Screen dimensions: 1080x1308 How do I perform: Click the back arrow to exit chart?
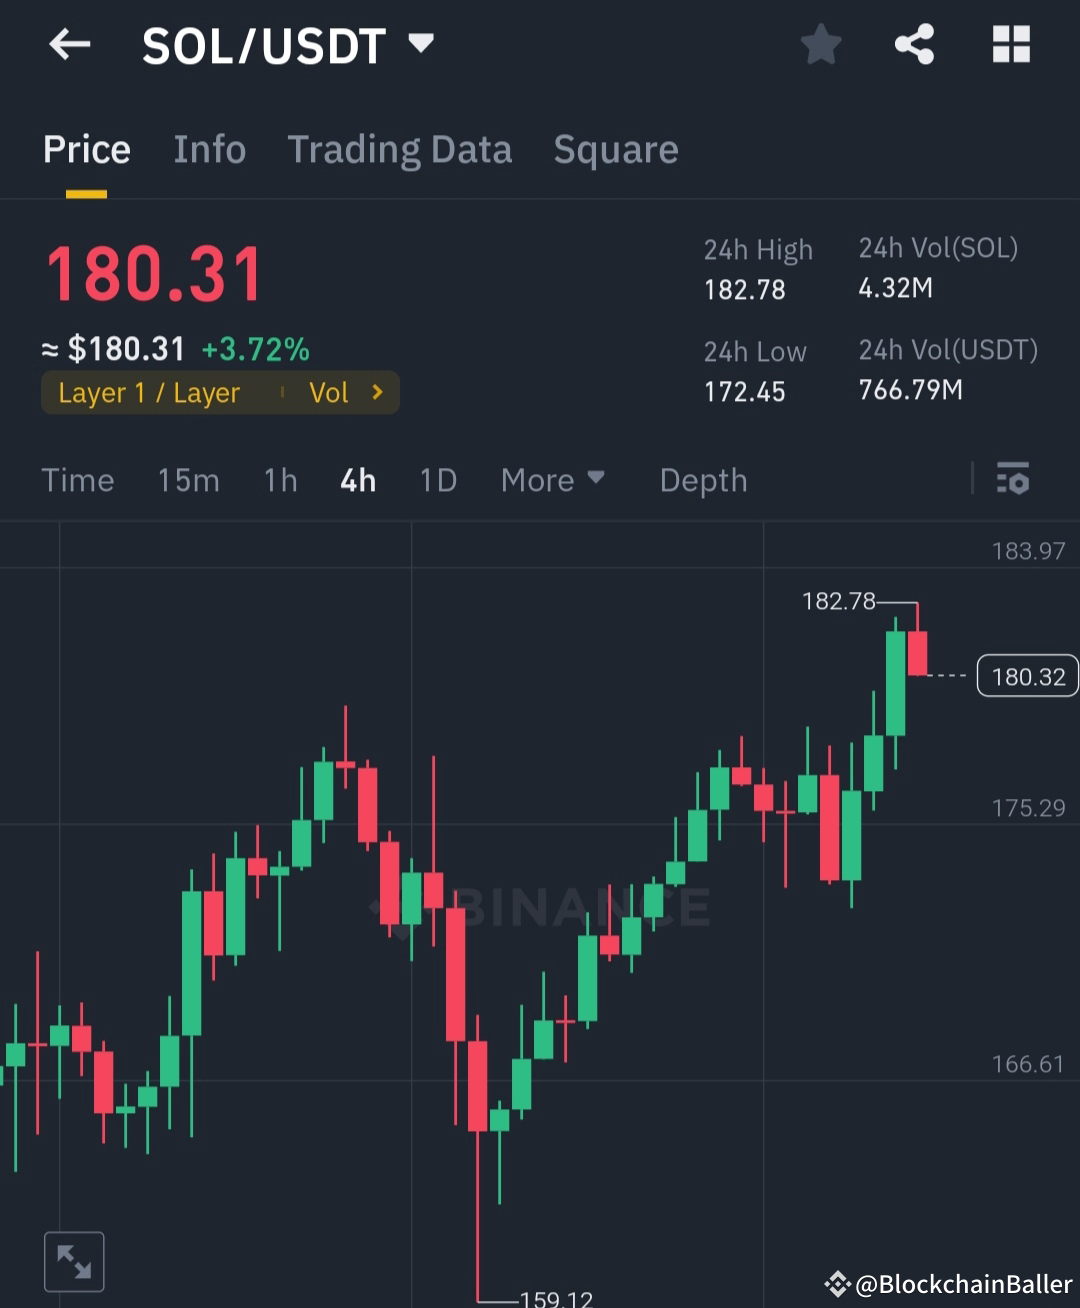[69, 44]
